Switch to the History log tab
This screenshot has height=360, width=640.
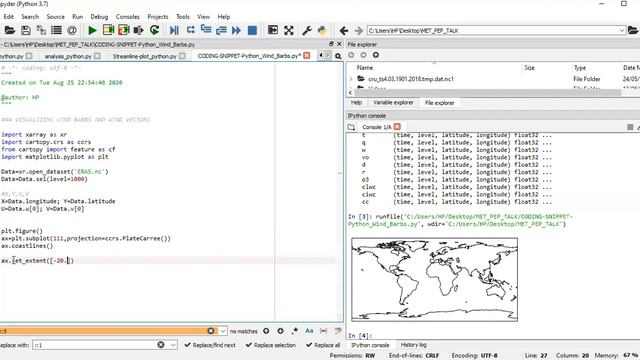[413, 345]
